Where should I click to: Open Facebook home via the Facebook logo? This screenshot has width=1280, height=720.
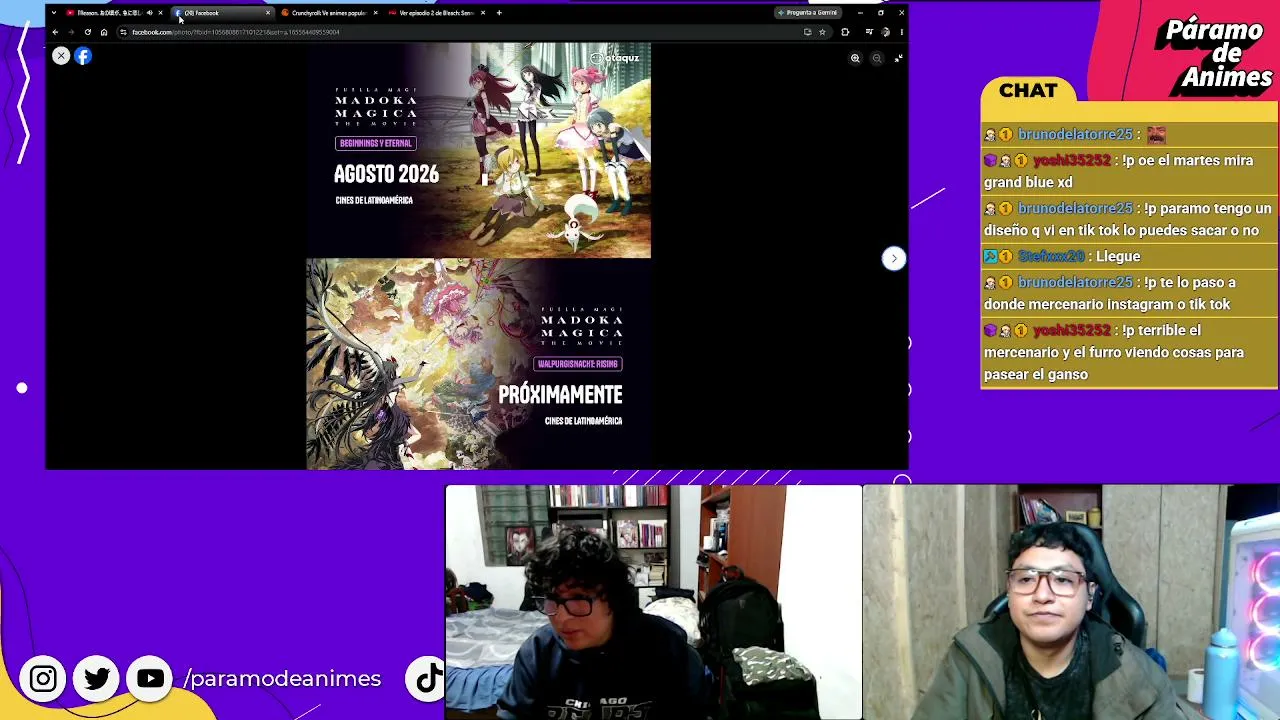tap(83, 56)
